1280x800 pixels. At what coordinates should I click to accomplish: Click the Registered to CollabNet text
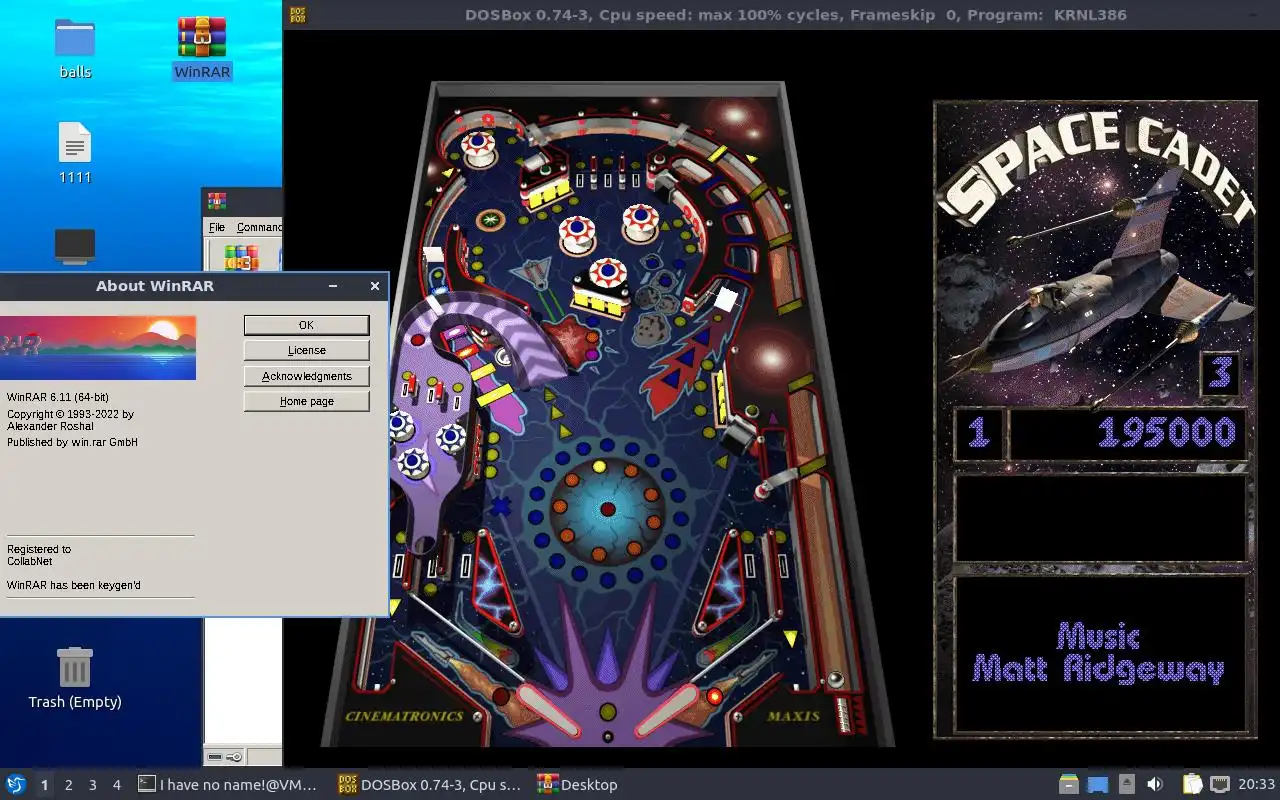[39, 555]
